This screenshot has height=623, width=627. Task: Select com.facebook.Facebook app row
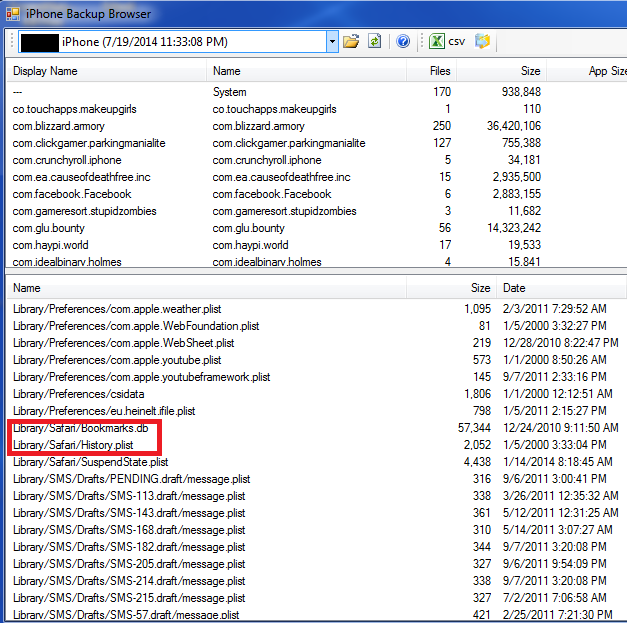tap(317, 194)
